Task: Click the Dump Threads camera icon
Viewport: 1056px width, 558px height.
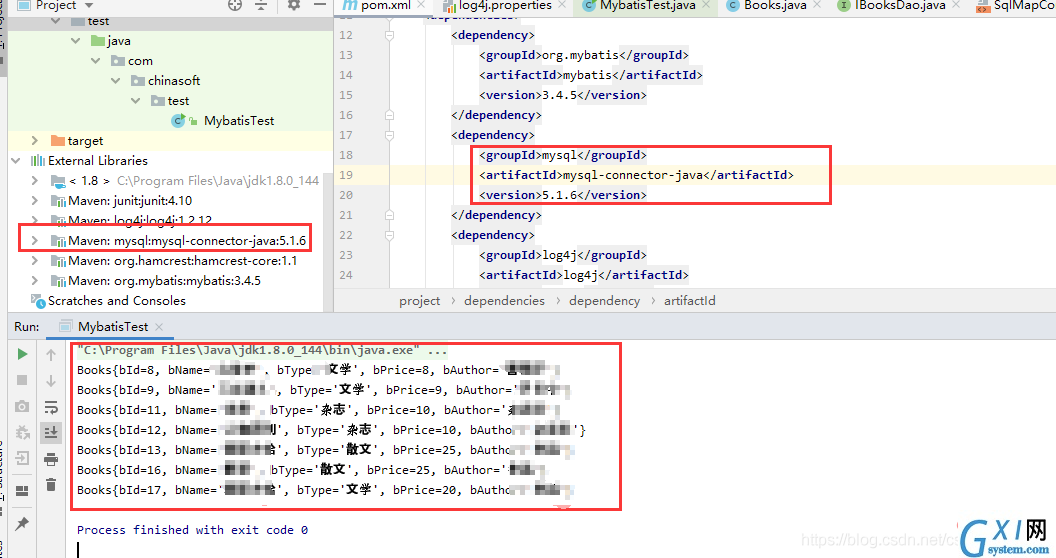Action: click(22, 407)
